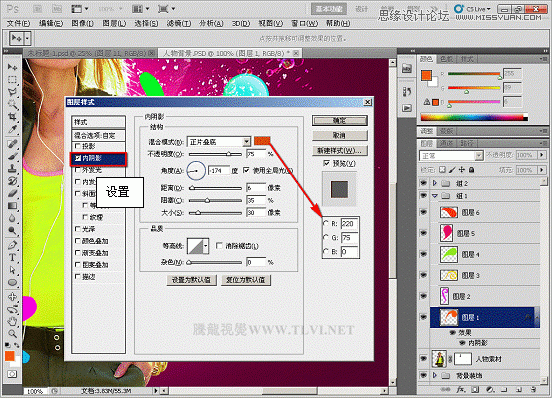Toggle the 预览 preview checkbox
Image resolution: width=552 pixels, height=398 pixels.
(x=326, y=163)
